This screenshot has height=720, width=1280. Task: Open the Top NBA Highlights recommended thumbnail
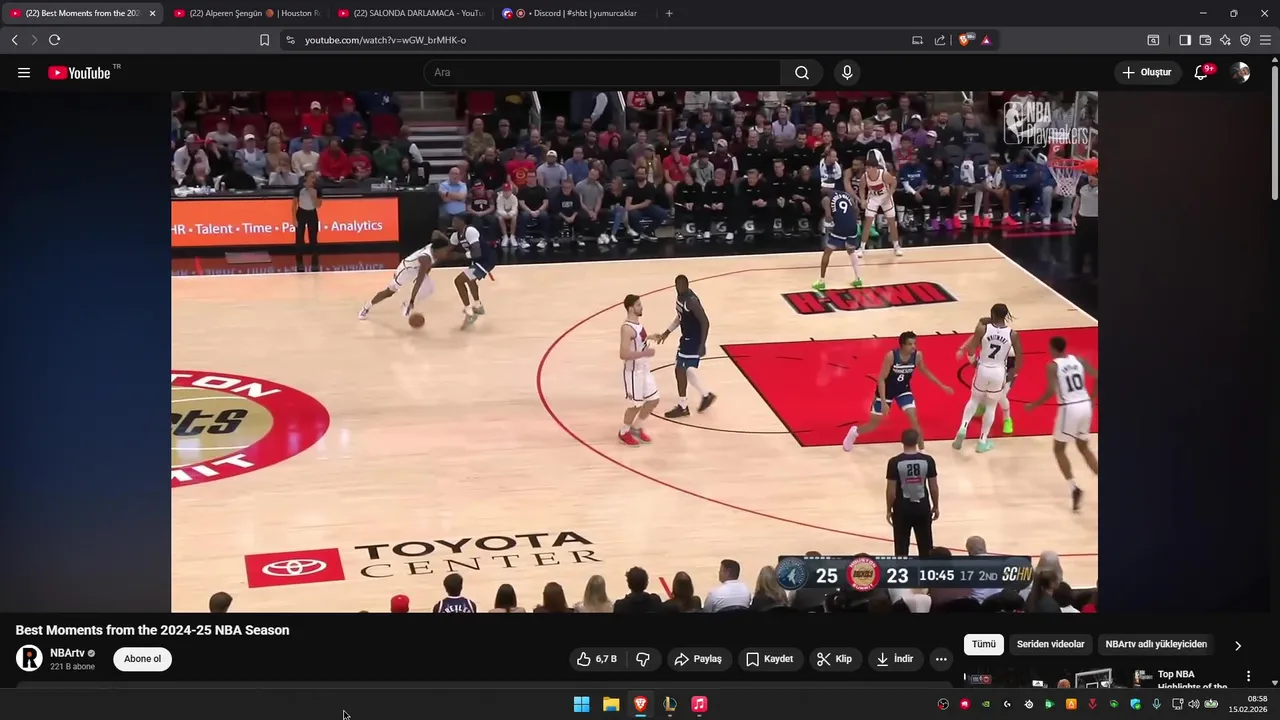(1057, 678)
